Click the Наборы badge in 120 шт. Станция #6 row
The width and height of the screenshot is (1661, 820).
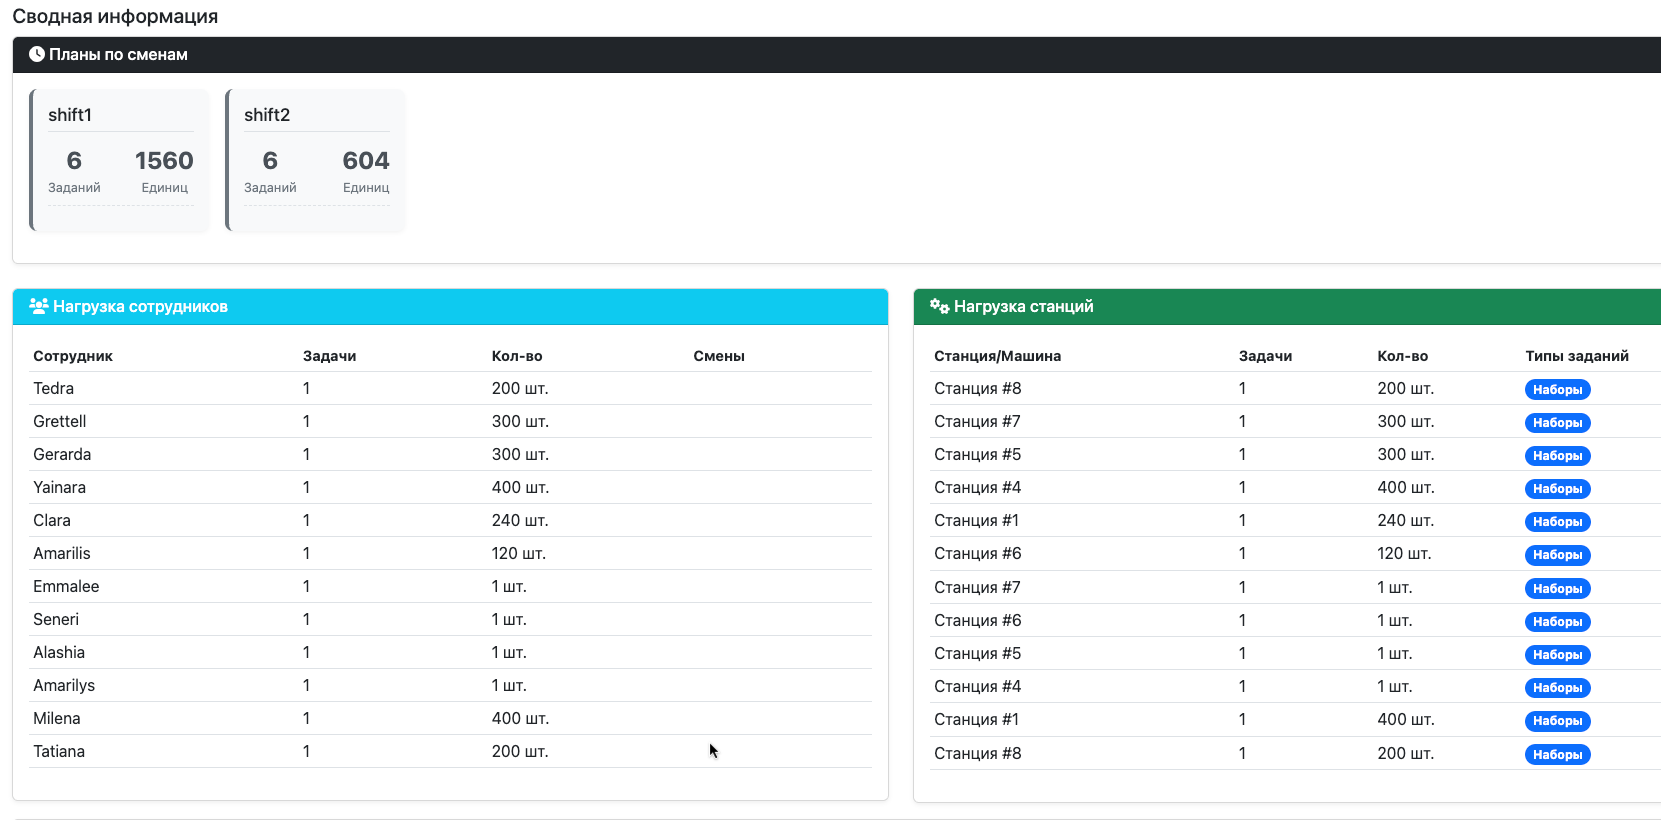[x=1557, y=555]
